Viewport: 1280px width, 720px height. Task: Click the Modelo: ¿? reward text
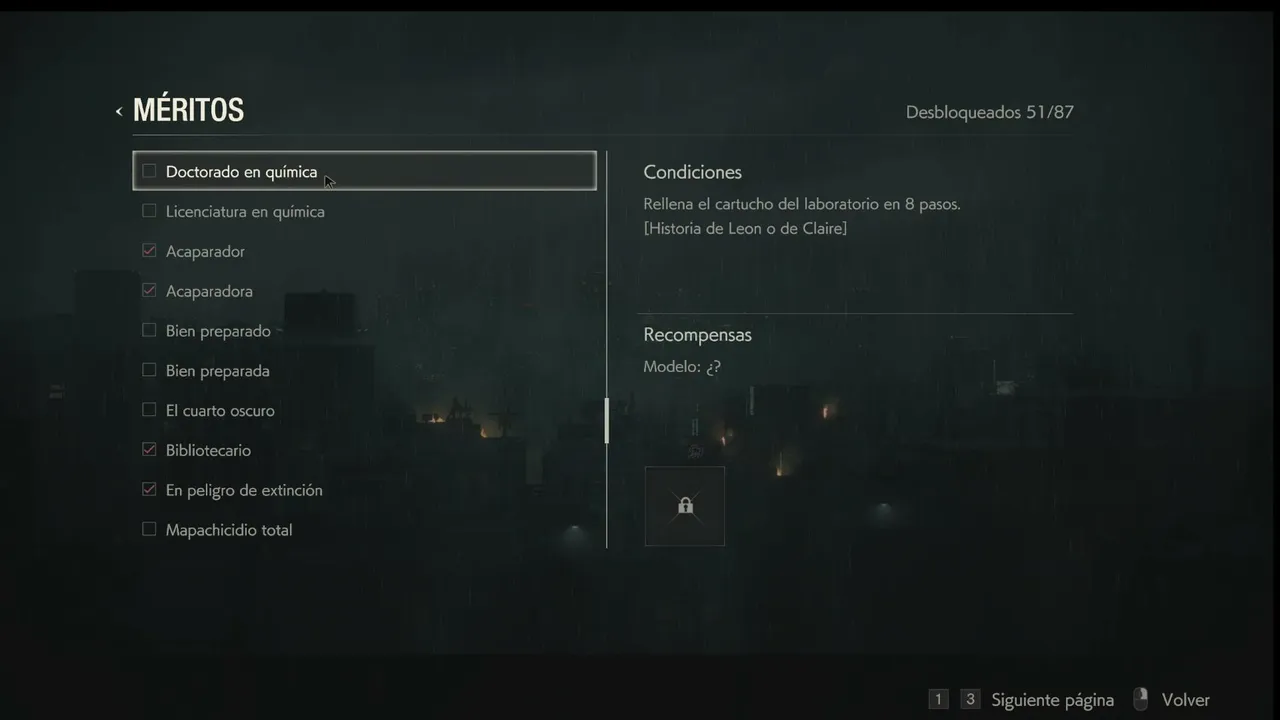(x=682, y=367)
